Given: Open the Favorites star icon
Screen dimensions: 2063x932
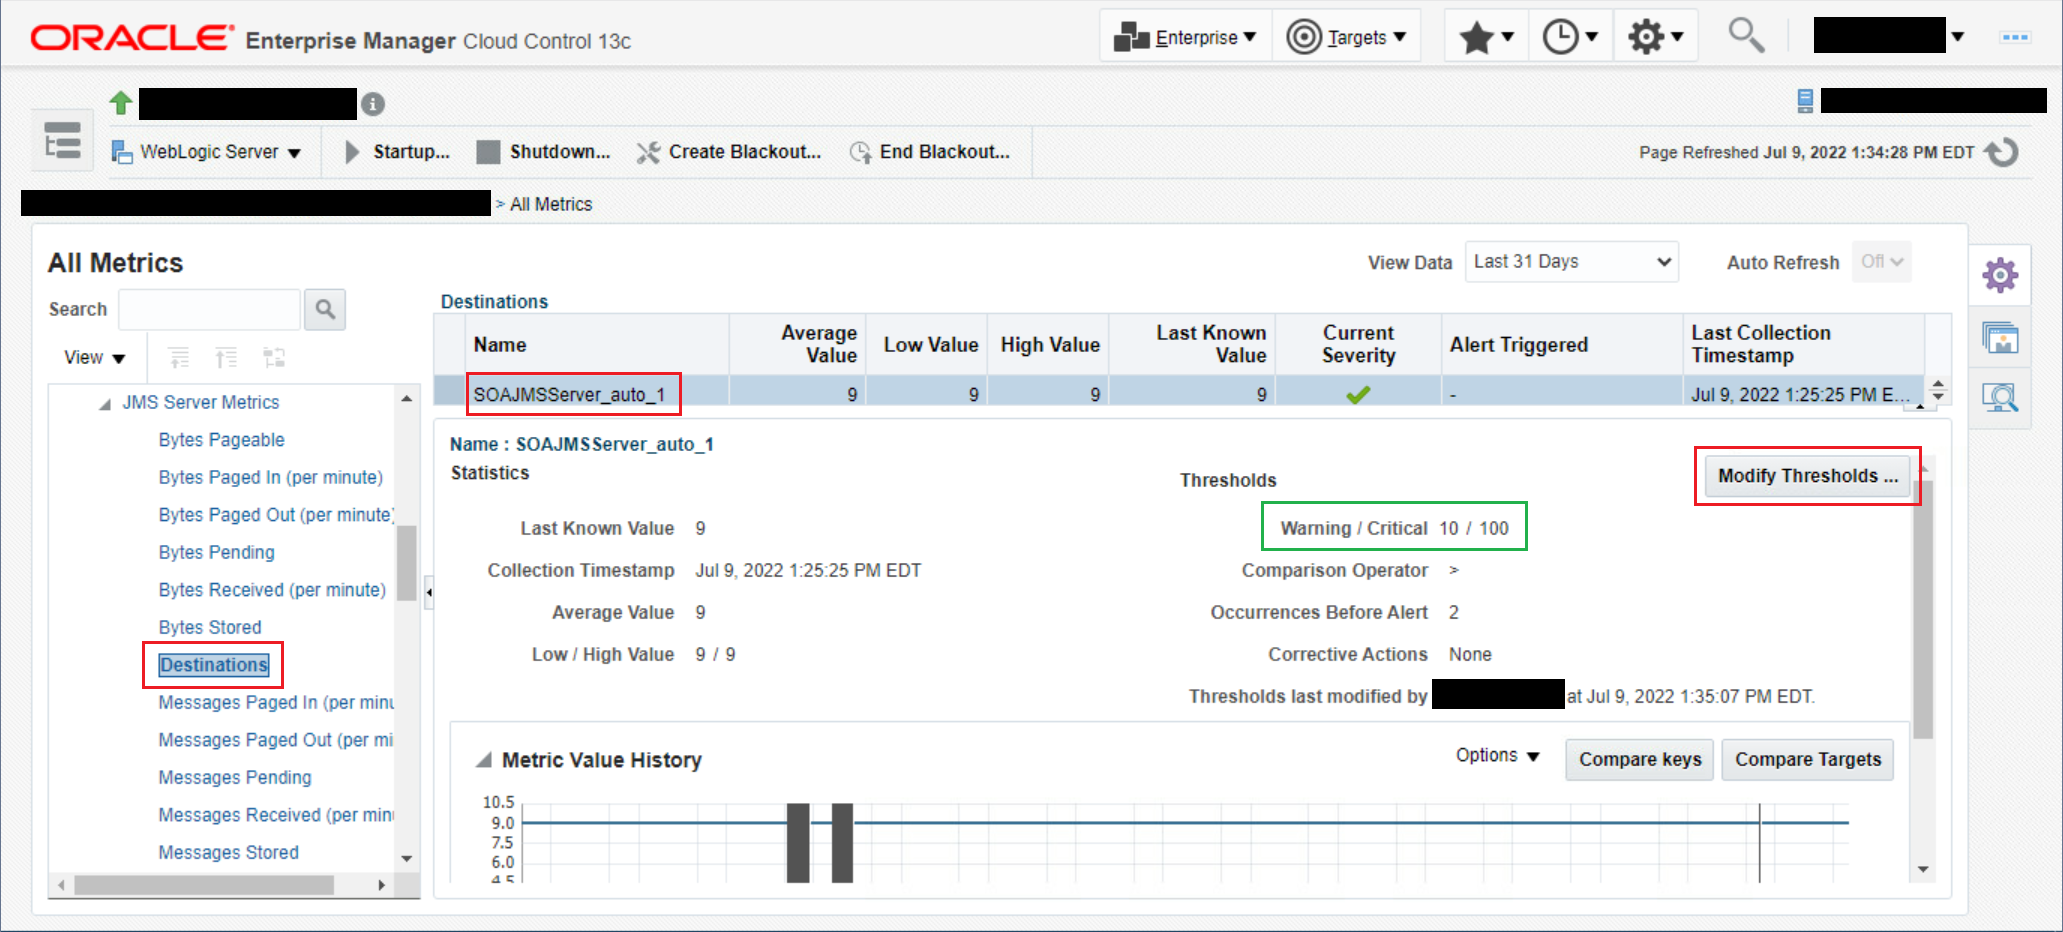Looking at the screenshot, I should (1478, 35).
